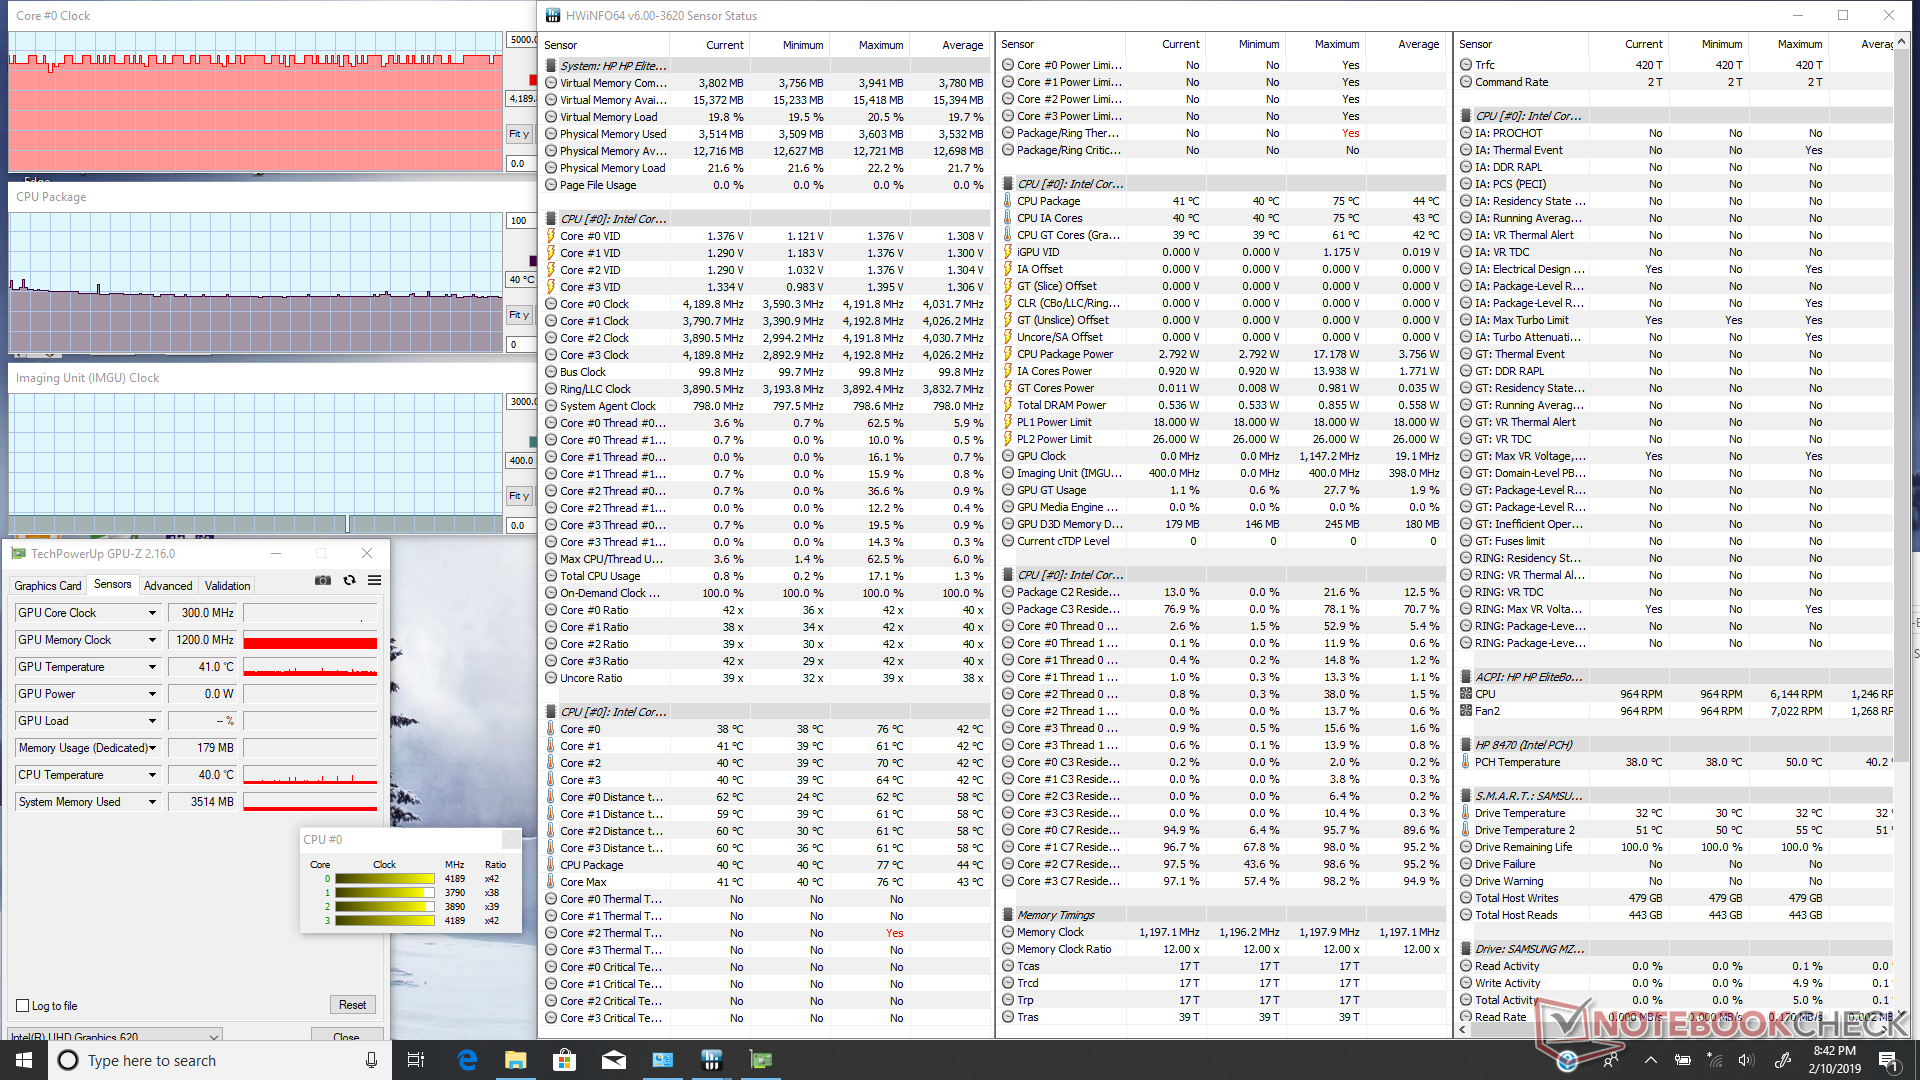The image size is (1920, 1080).
Task: Switch to the Graphics Card tab
Action: coord(48,586)
